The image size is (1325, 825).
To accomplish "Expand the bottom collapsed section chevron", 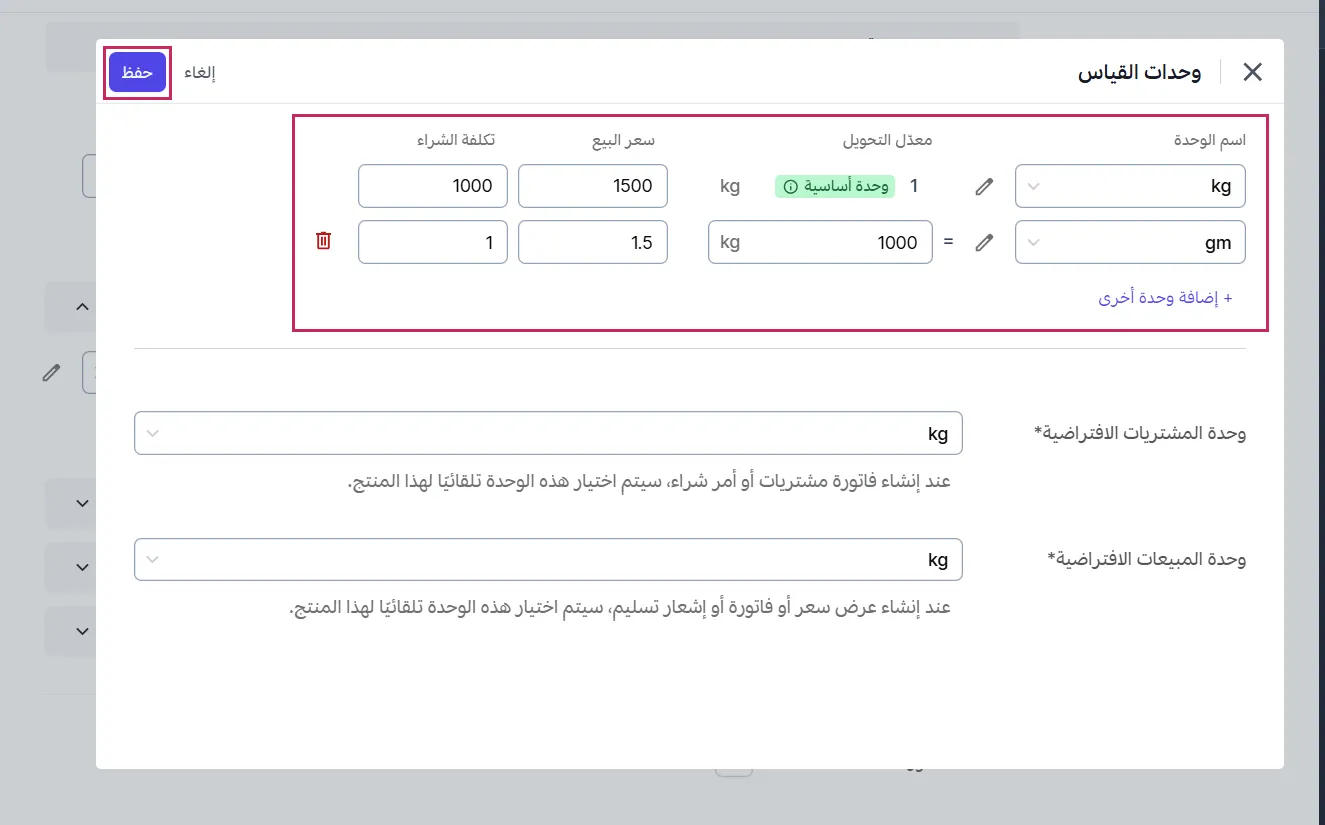I will (x=80, y=630).
